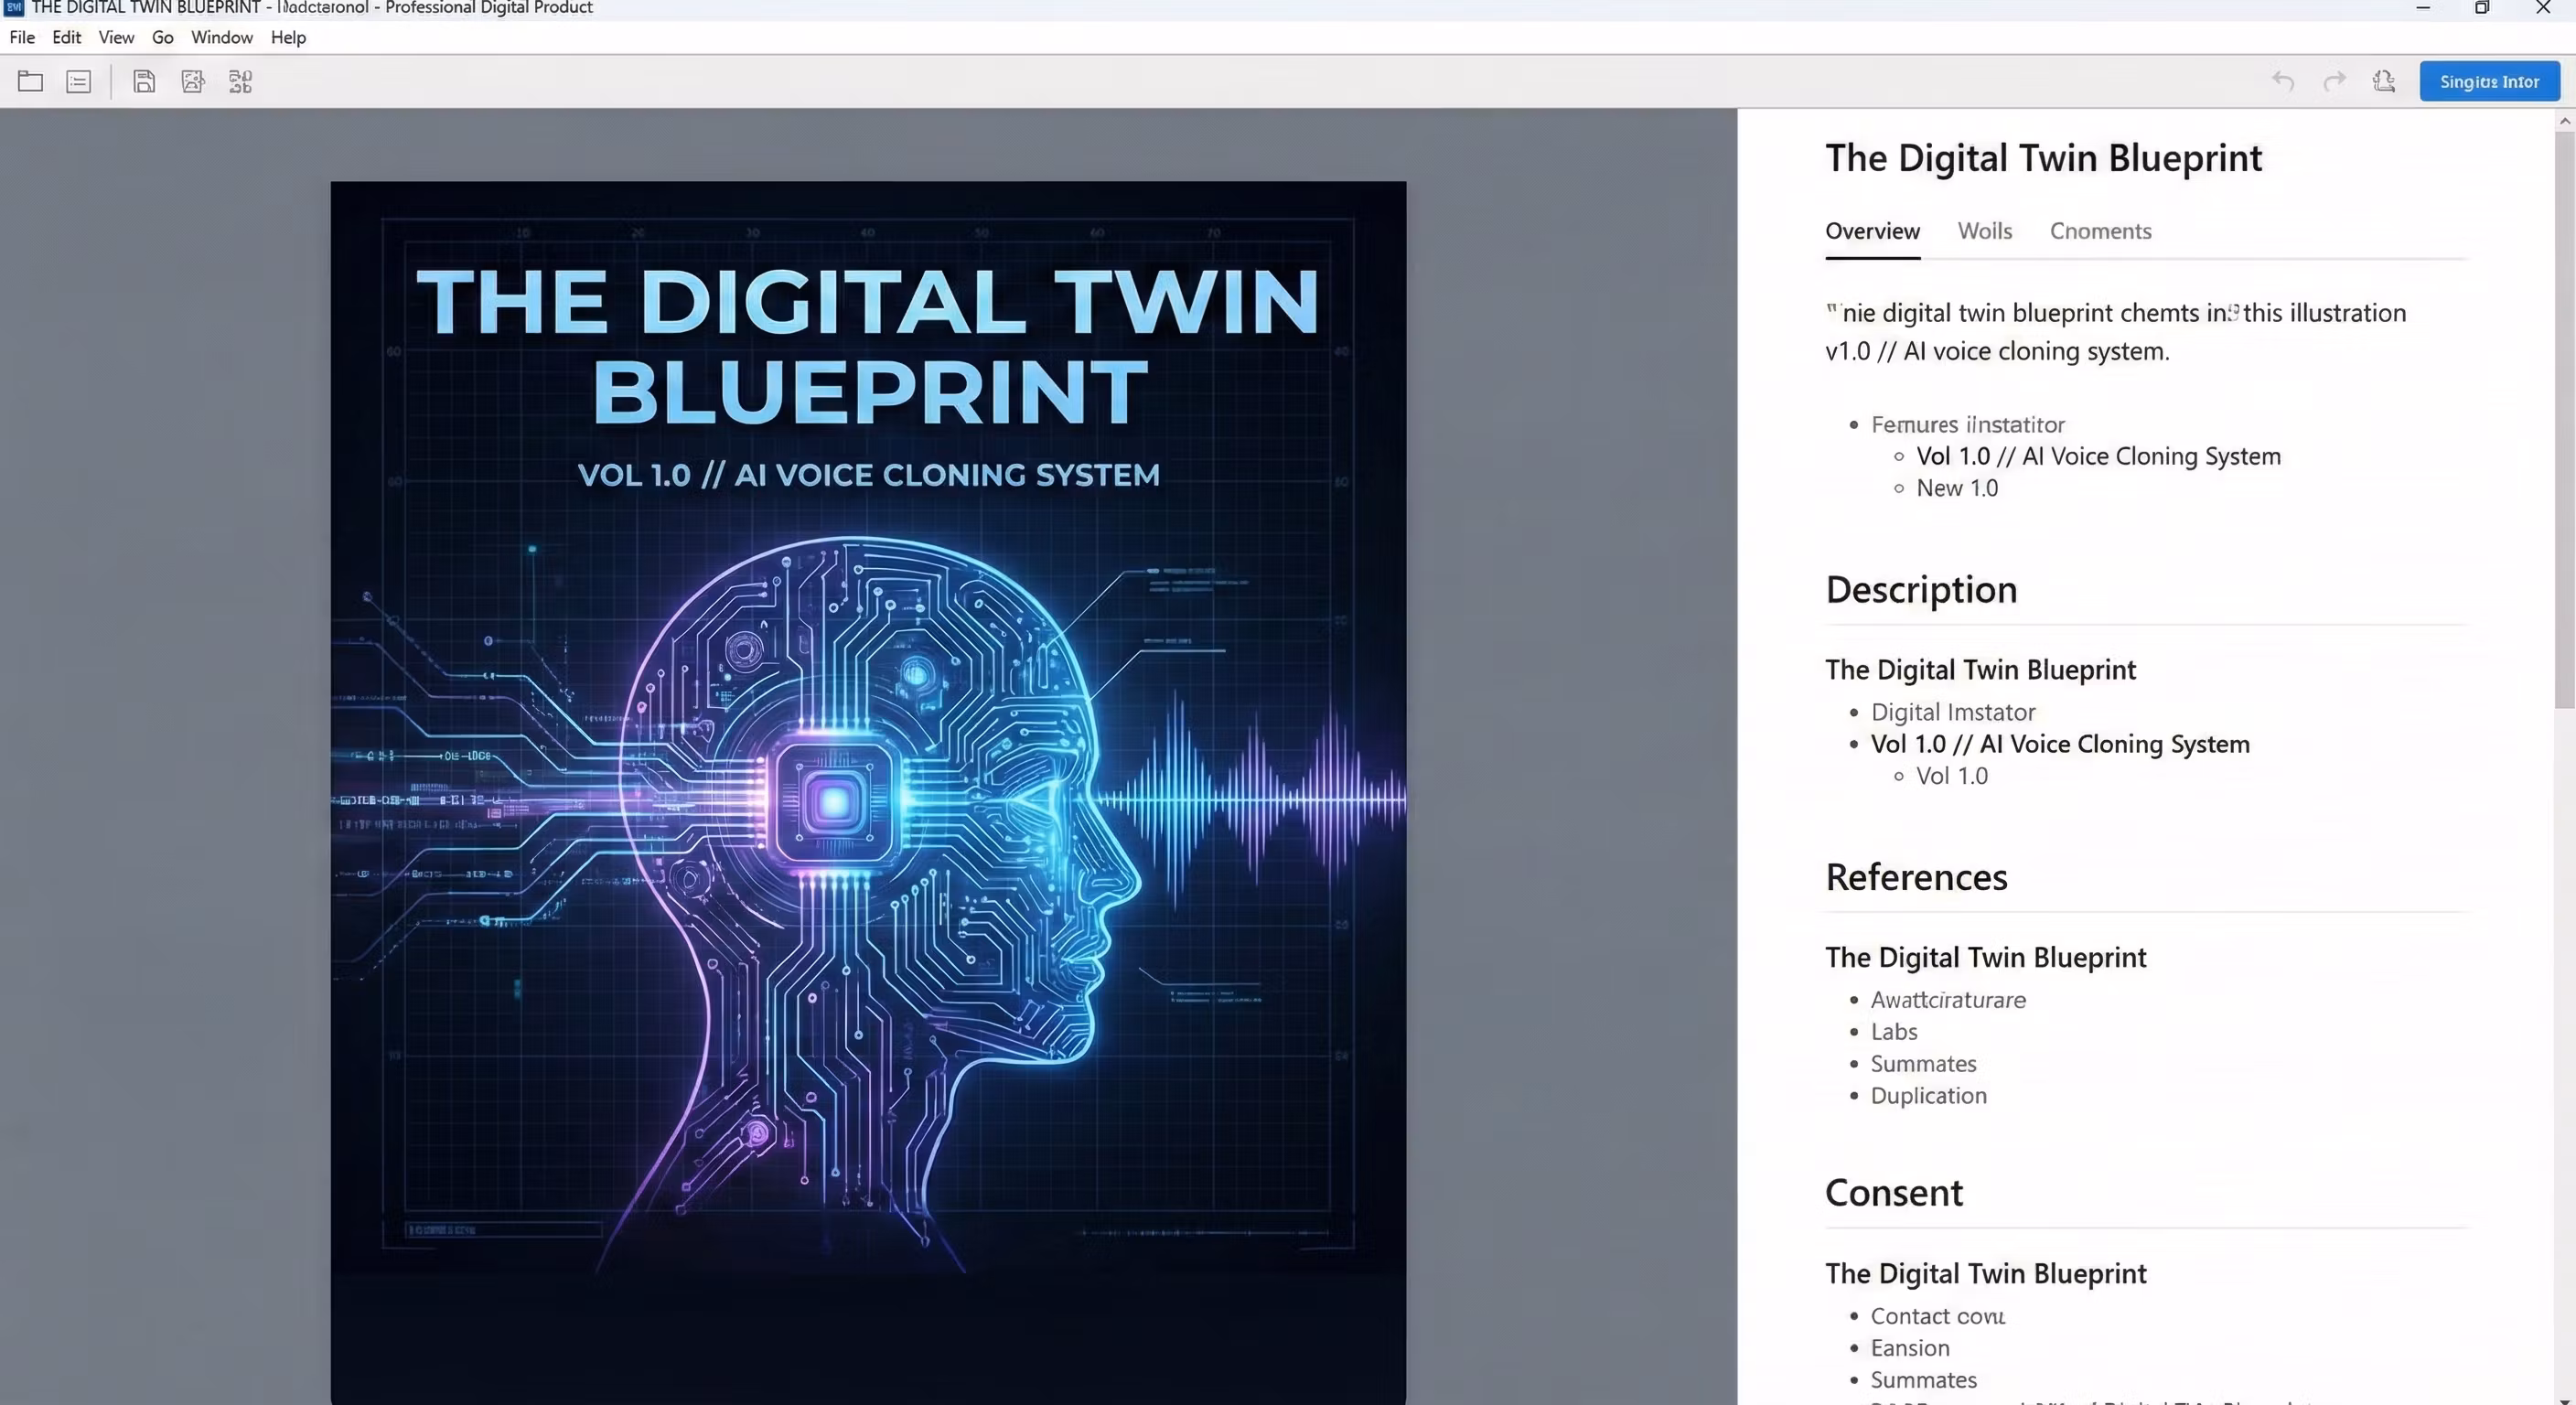
Task: Open the Help menu
Action: (x=288, y=37)
